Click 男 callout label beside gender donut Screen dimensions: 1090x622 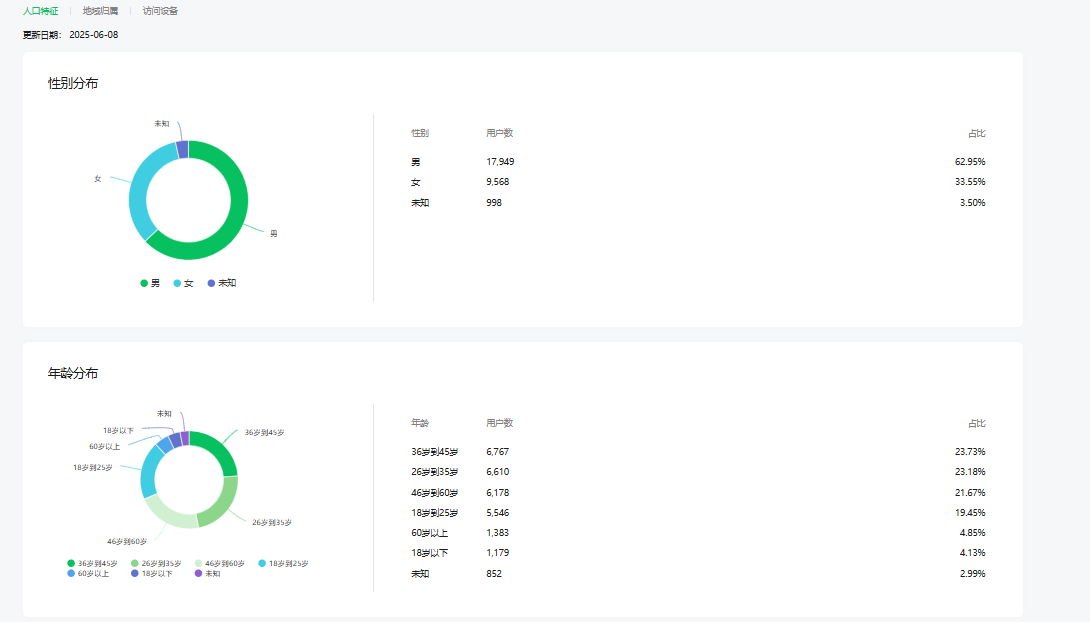[x=274, y=234]
